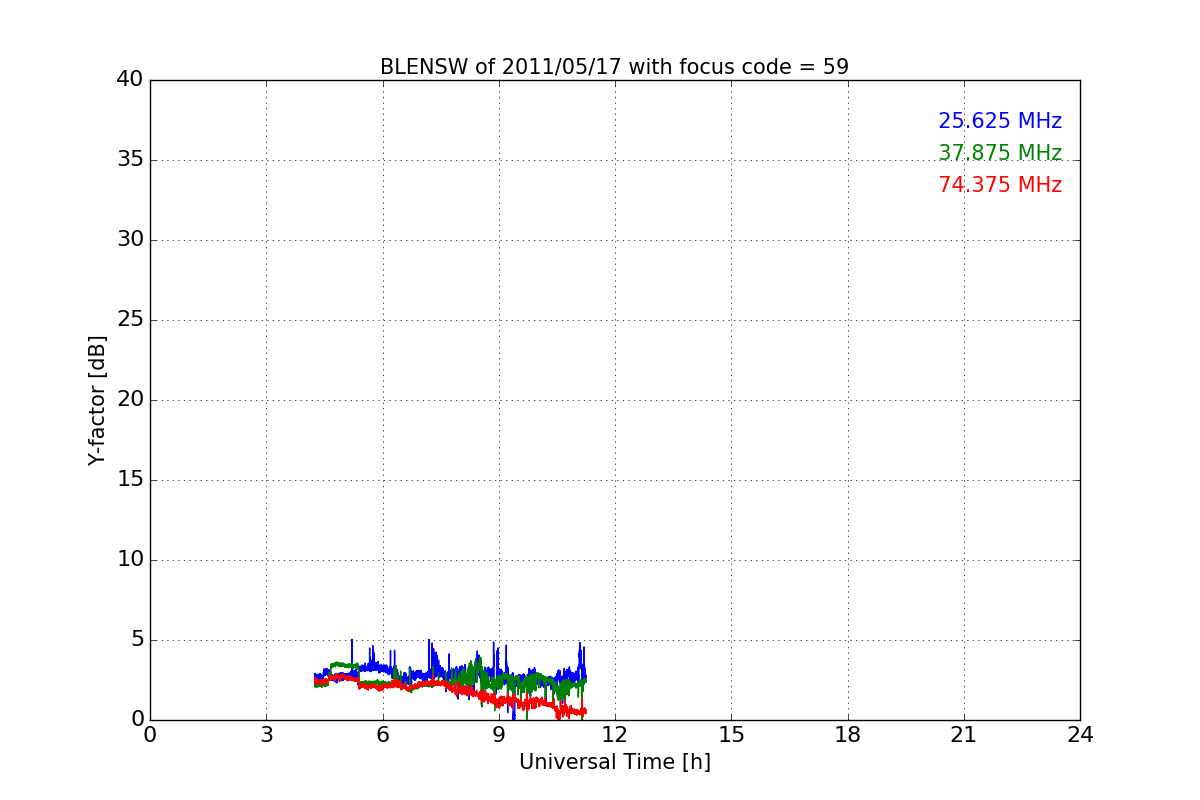Click the x-axis tick label 12
1200x800 pixels.
[615, 735]
